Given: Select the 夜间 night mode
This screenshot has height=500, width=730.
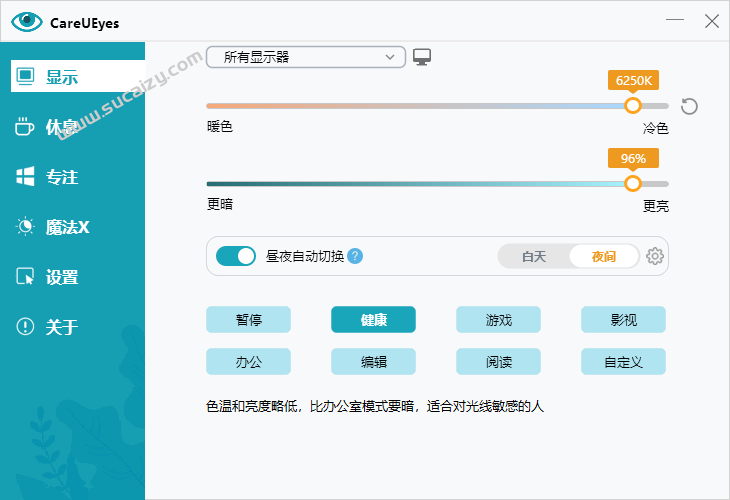Looking at the screenshot, I should click(x=604, y=257).
